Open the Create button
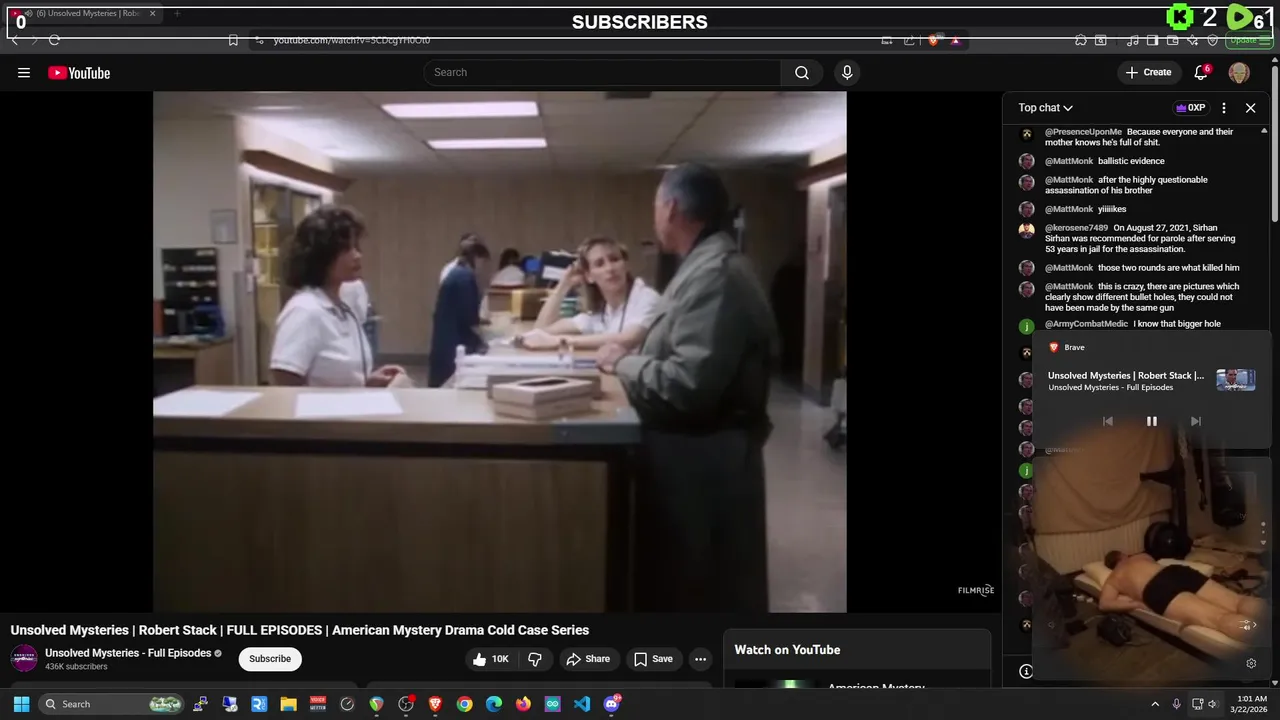 click(1148, 72)
